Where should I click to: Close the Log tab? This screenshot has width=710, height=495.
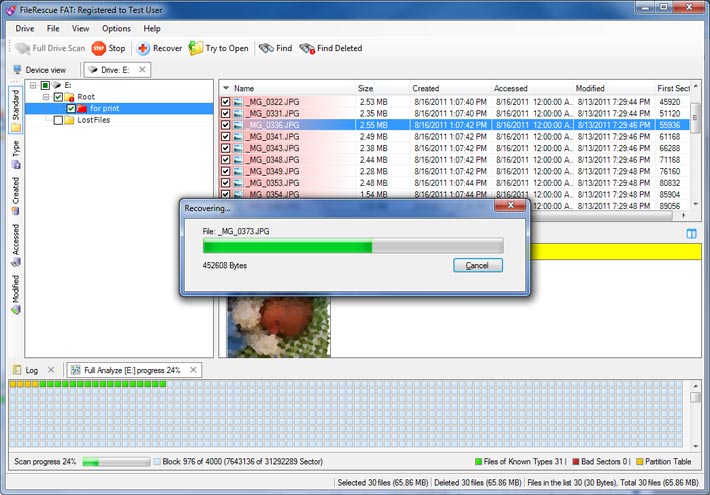(51, 370)
